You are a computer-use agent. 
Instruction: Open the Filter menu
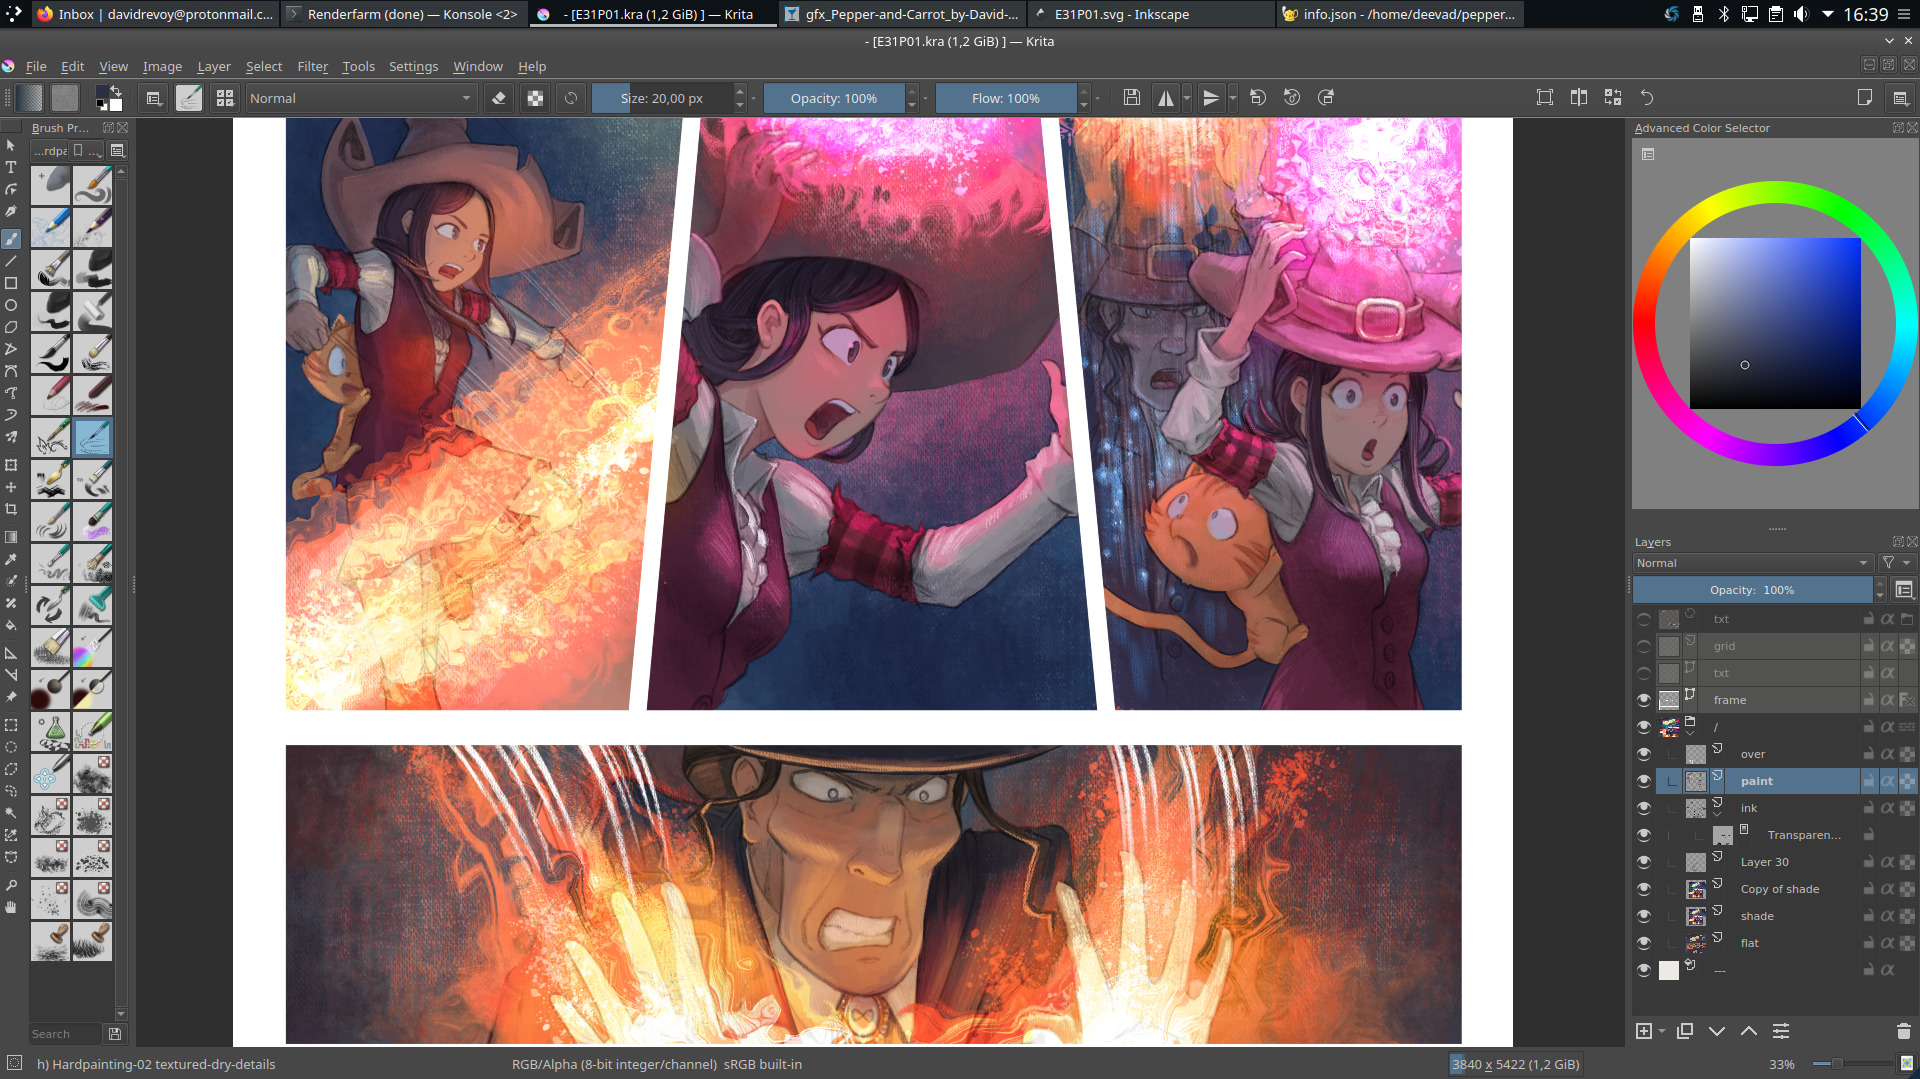coord(312,66)
